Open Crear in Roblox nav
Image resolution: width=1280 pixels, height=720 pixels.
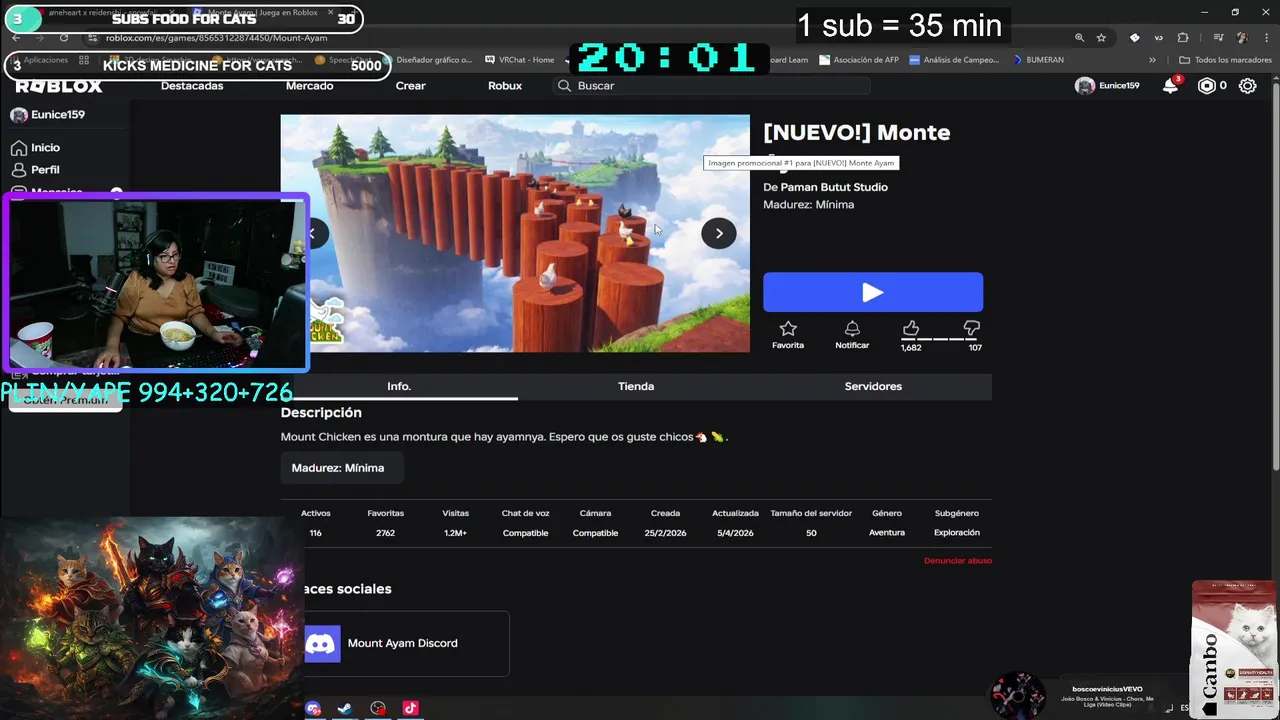410,86
